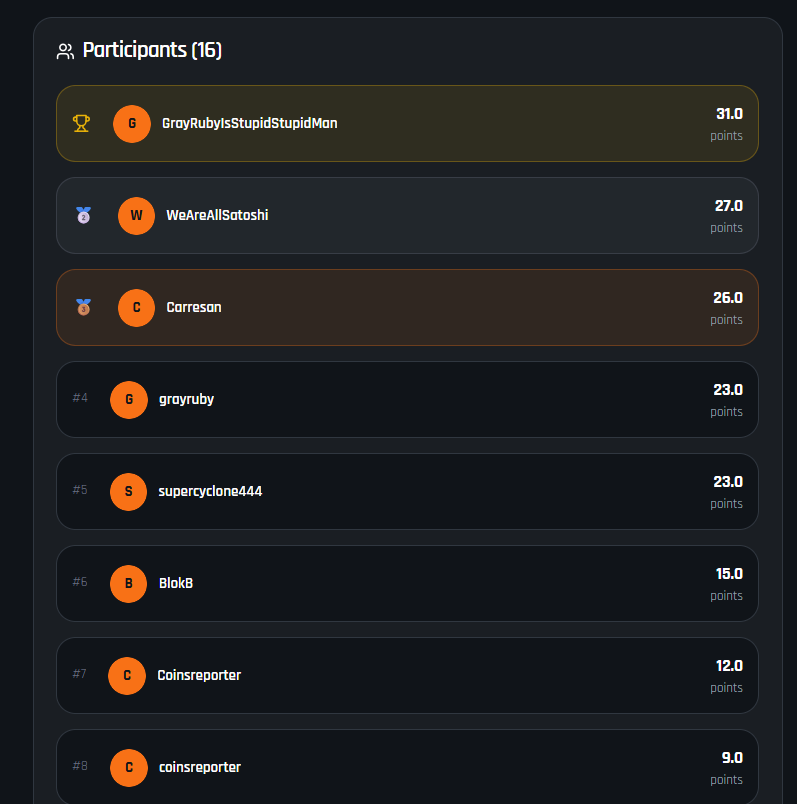Click supercyclone444's S avatar
797x804 pixels.
click(128, 491)
